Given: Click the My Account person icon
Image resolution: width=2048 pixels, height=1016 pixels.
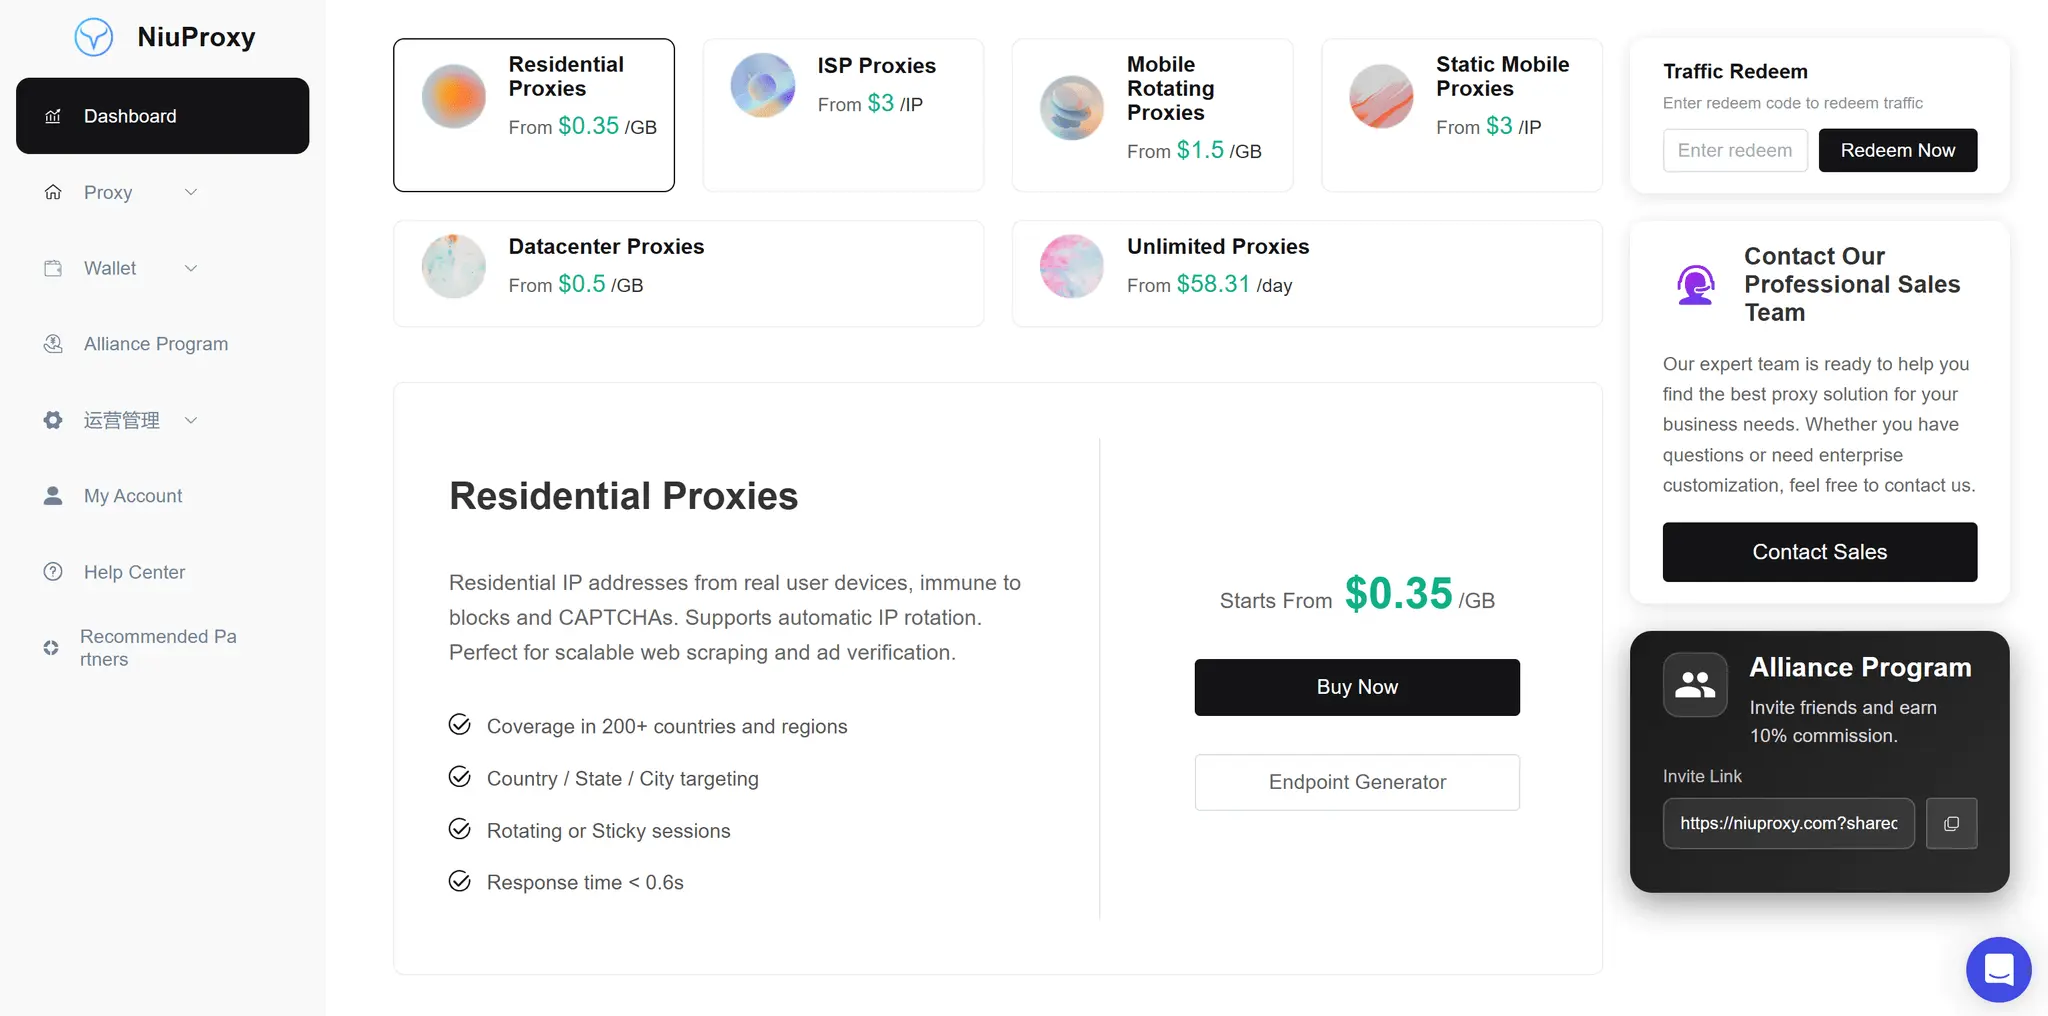Looking at the screenshot, I should tap(53, 496).
